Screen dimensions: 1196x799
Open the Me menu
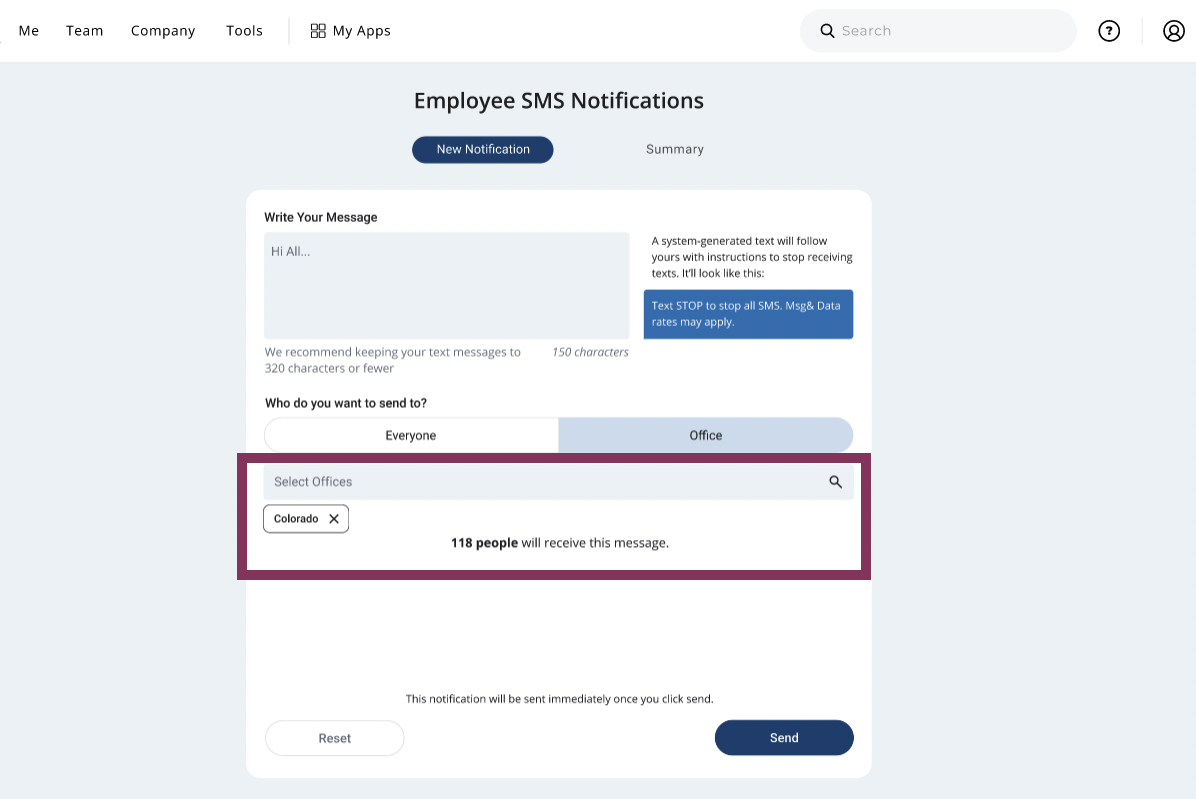pos(29,30)
